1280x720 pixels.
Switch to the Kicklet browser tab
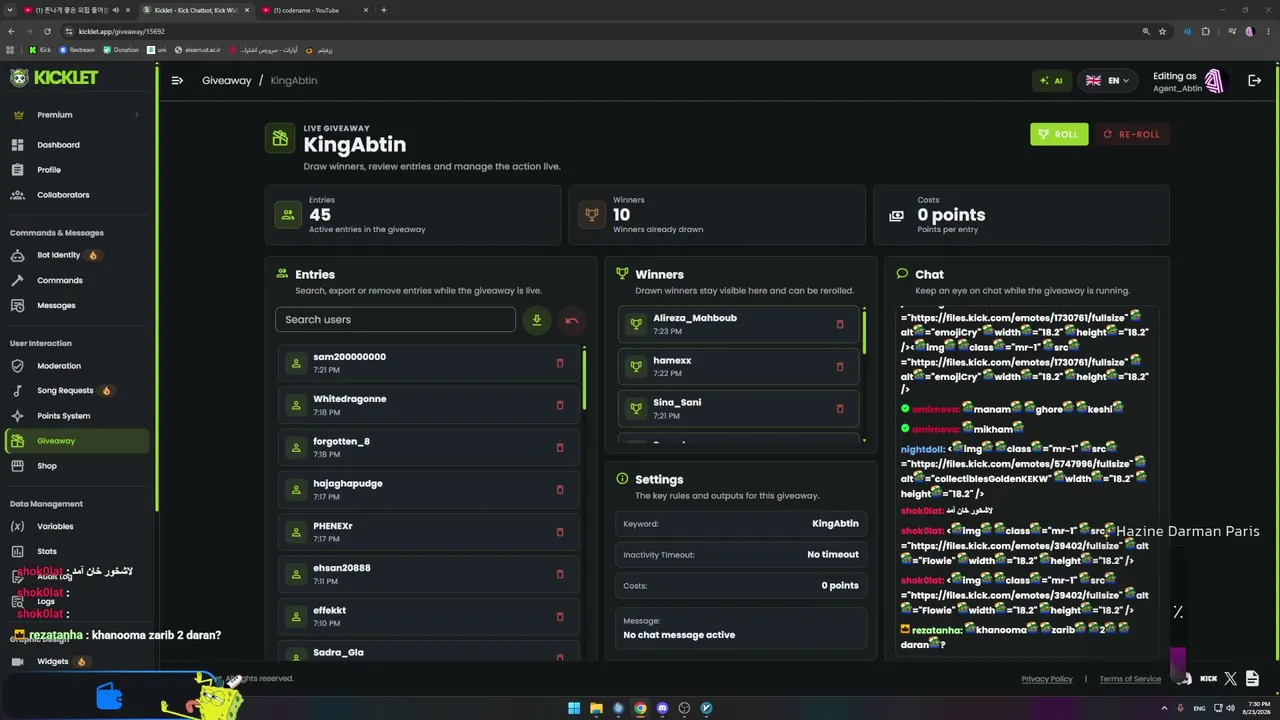pyautogui.click(x=196, y=10)
